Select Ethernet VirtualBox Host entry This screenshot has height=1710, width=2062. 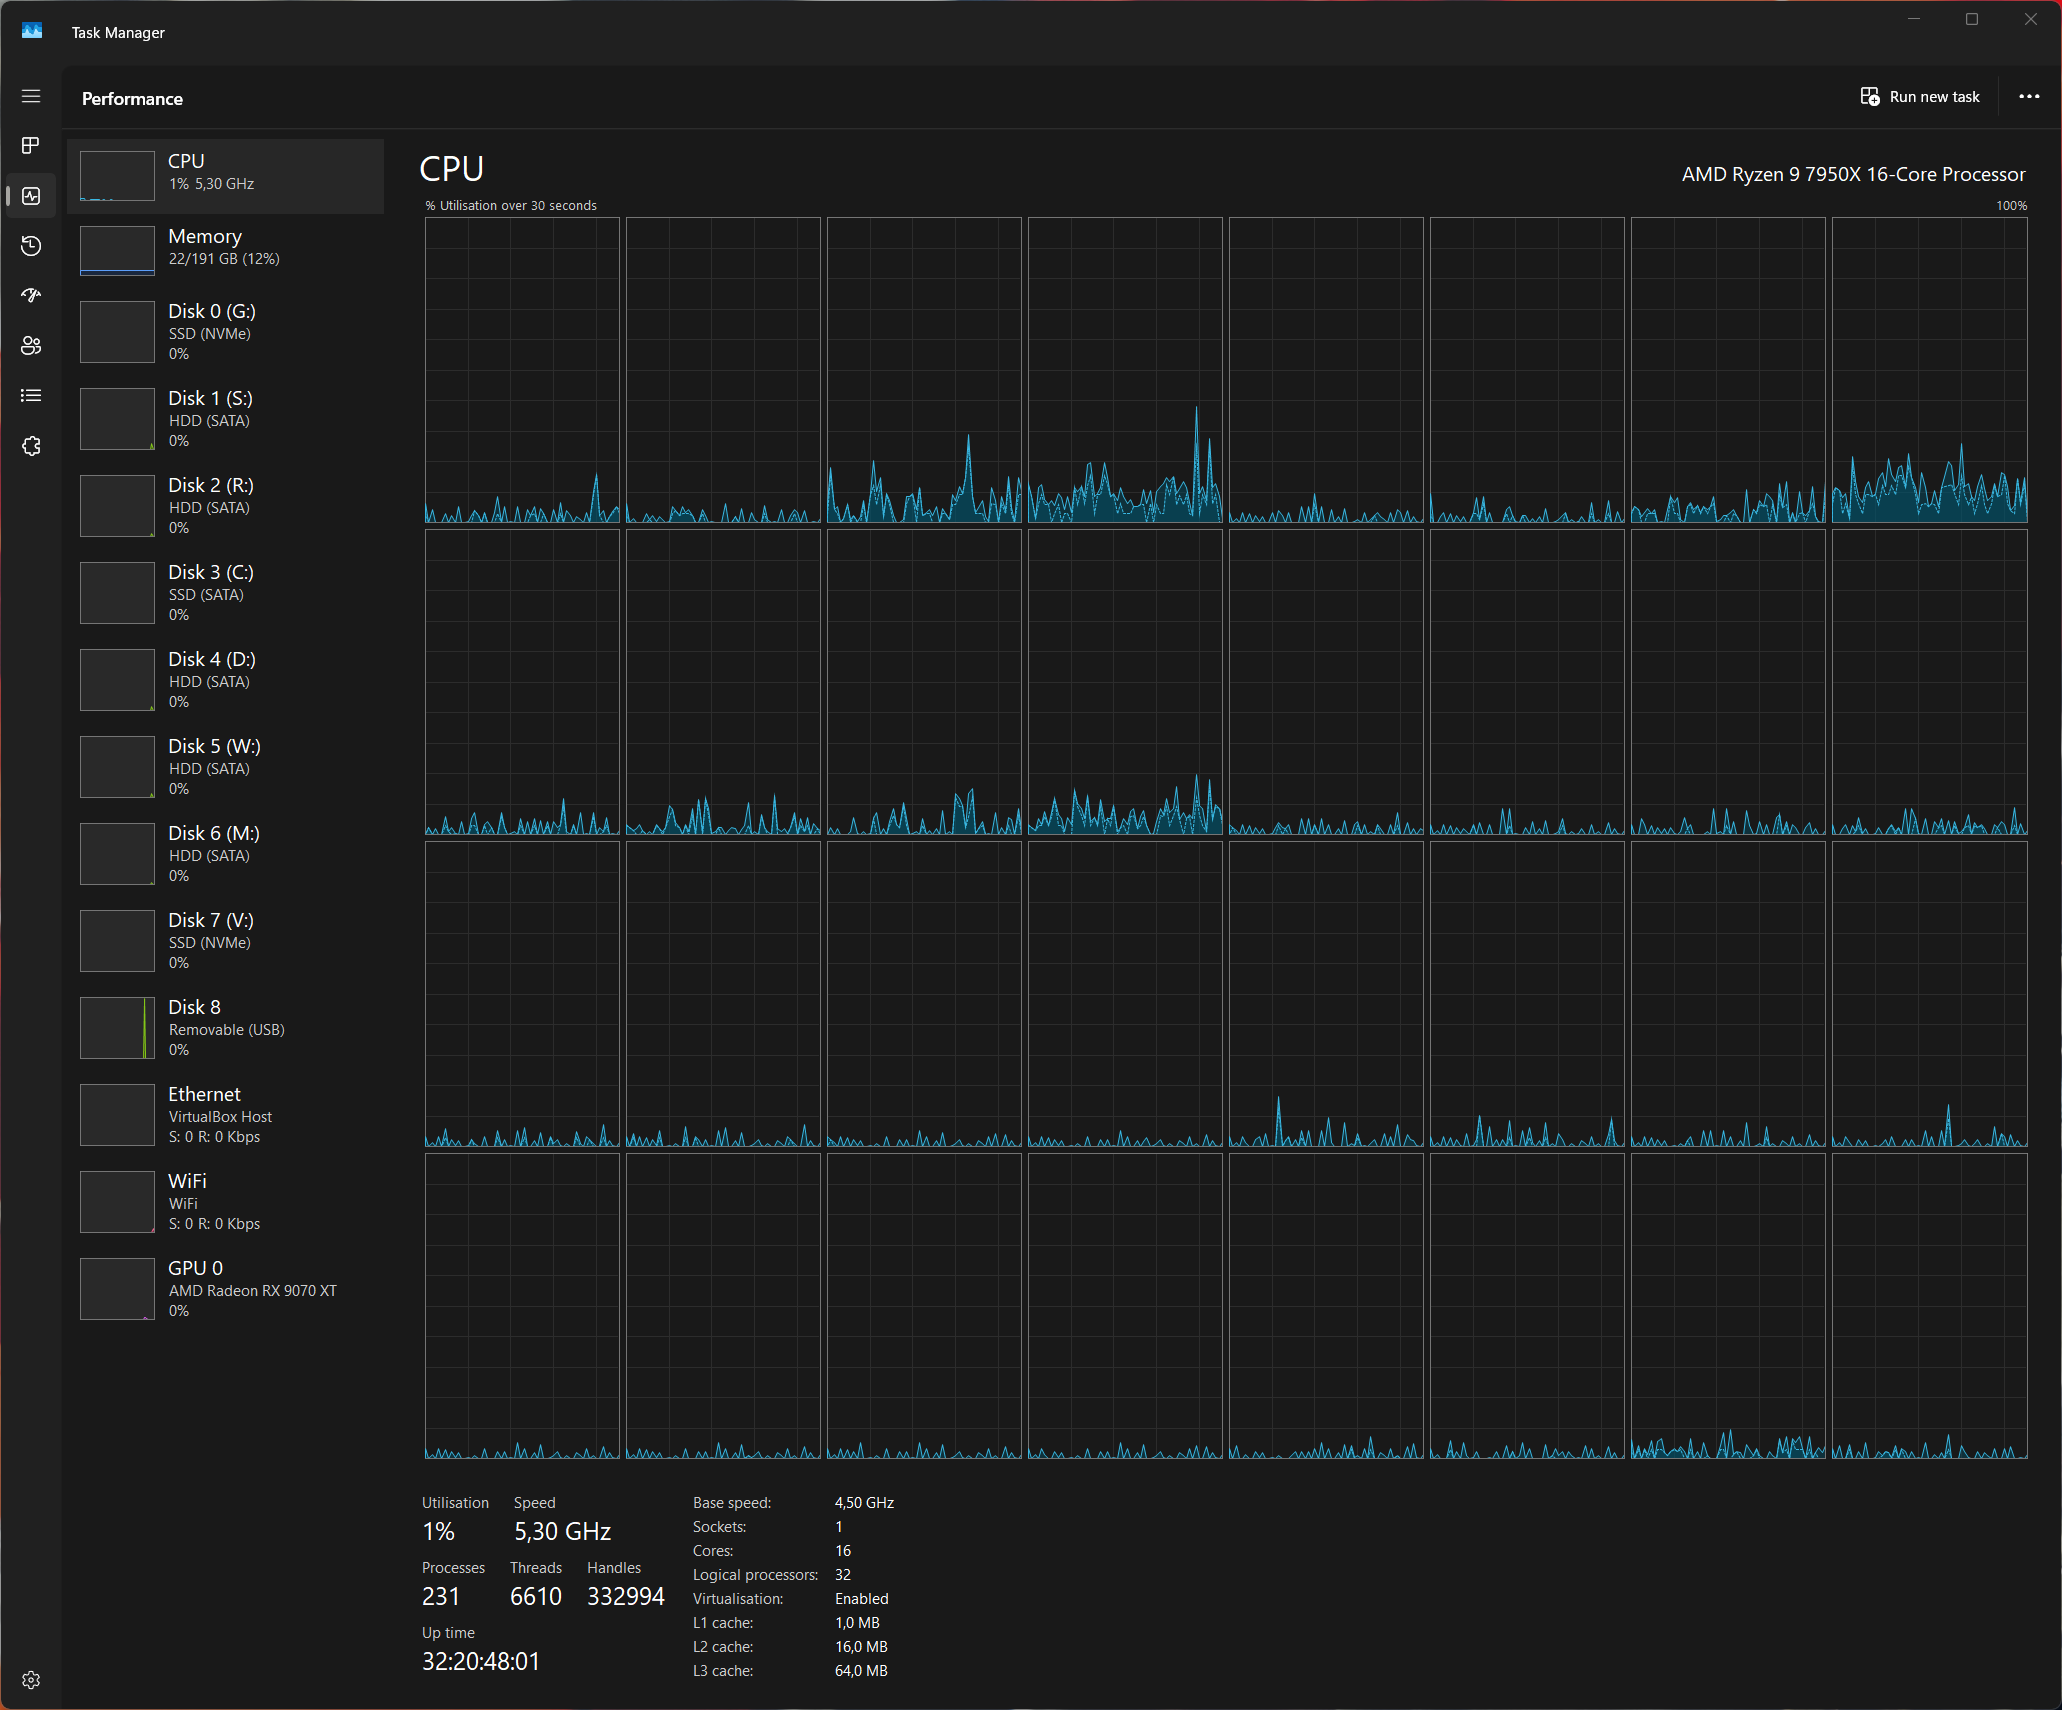point(225,1114)
